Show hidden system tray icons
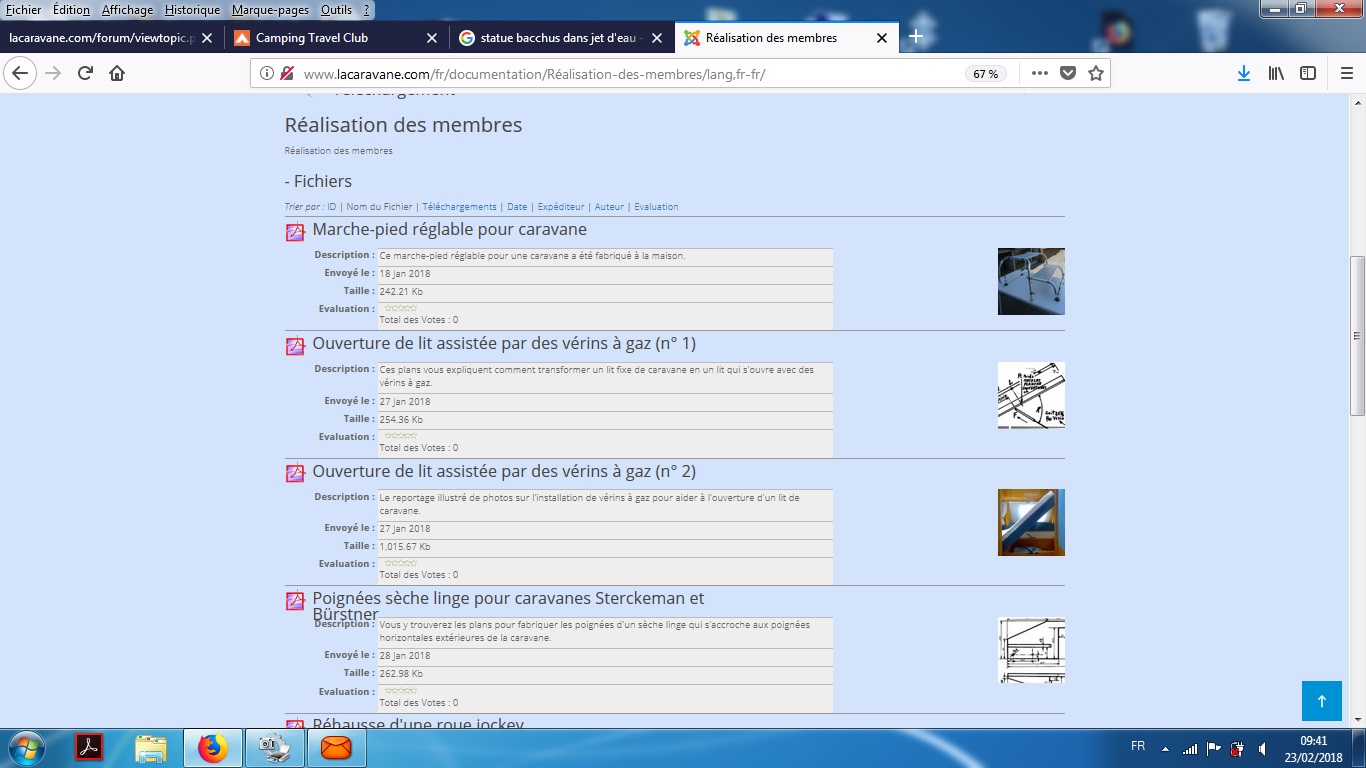 [1165, 748]
